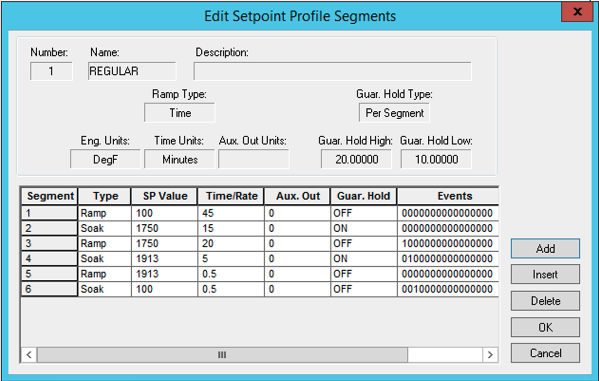Click the right scroll arrow
The height and width of the screenshot is (381, 599).
point(490,355)
